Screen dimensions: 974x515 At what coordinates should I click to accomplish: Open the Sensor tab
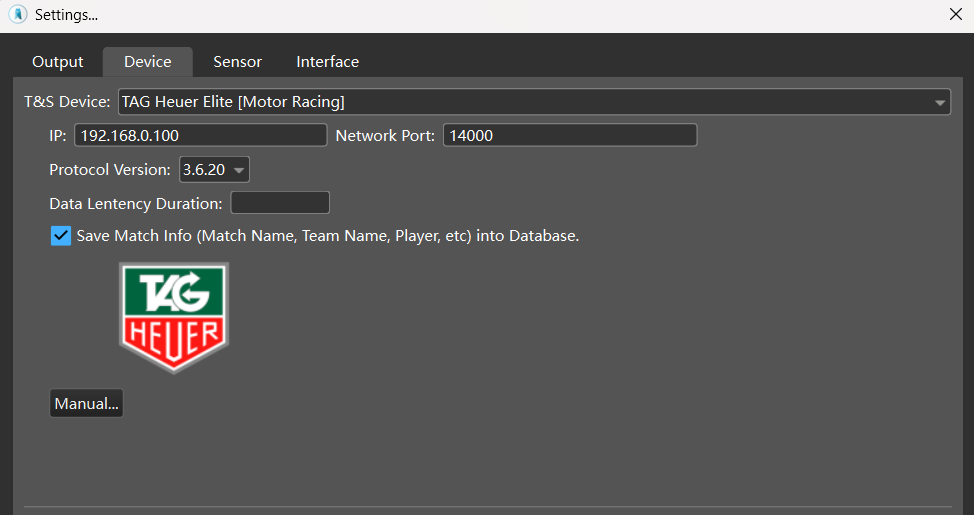pos(237,62)
